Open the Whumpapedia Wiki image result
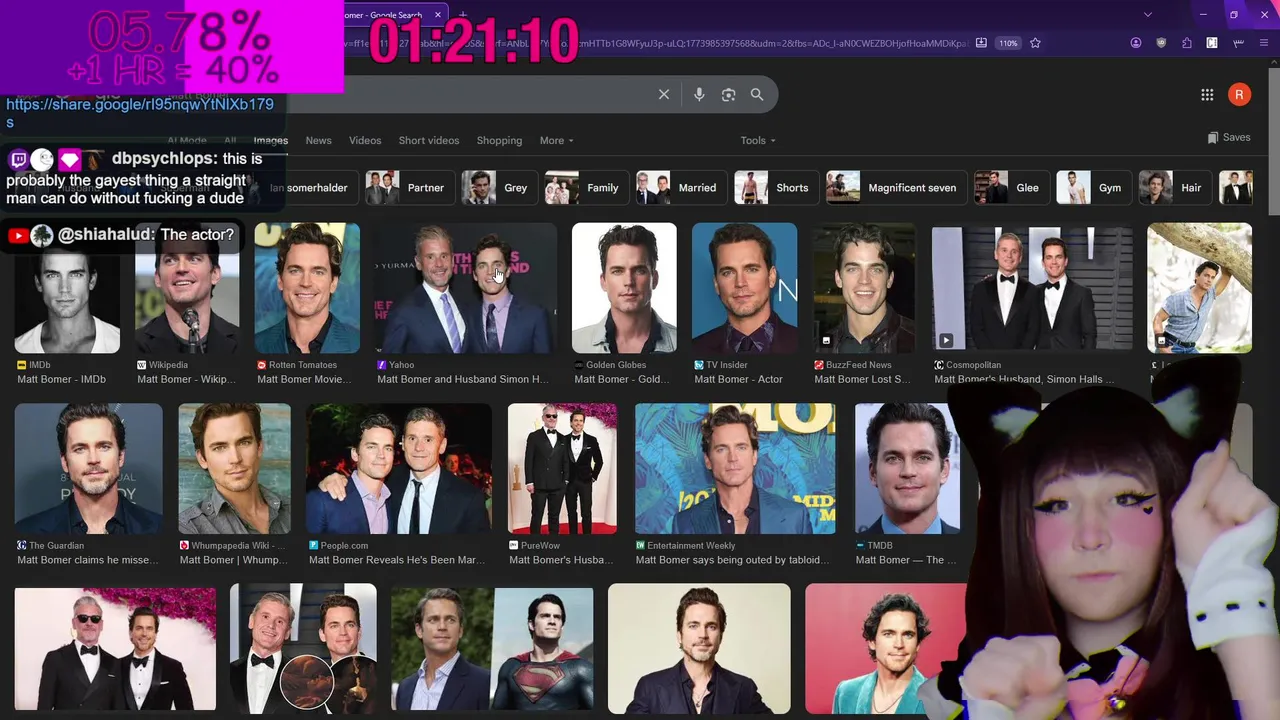 coord(235,469)
